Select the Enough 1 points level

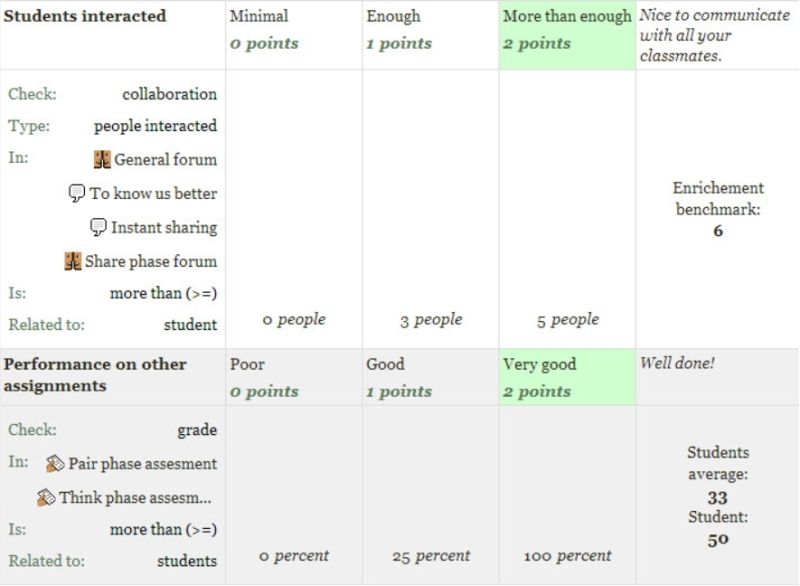pos(431,35)
